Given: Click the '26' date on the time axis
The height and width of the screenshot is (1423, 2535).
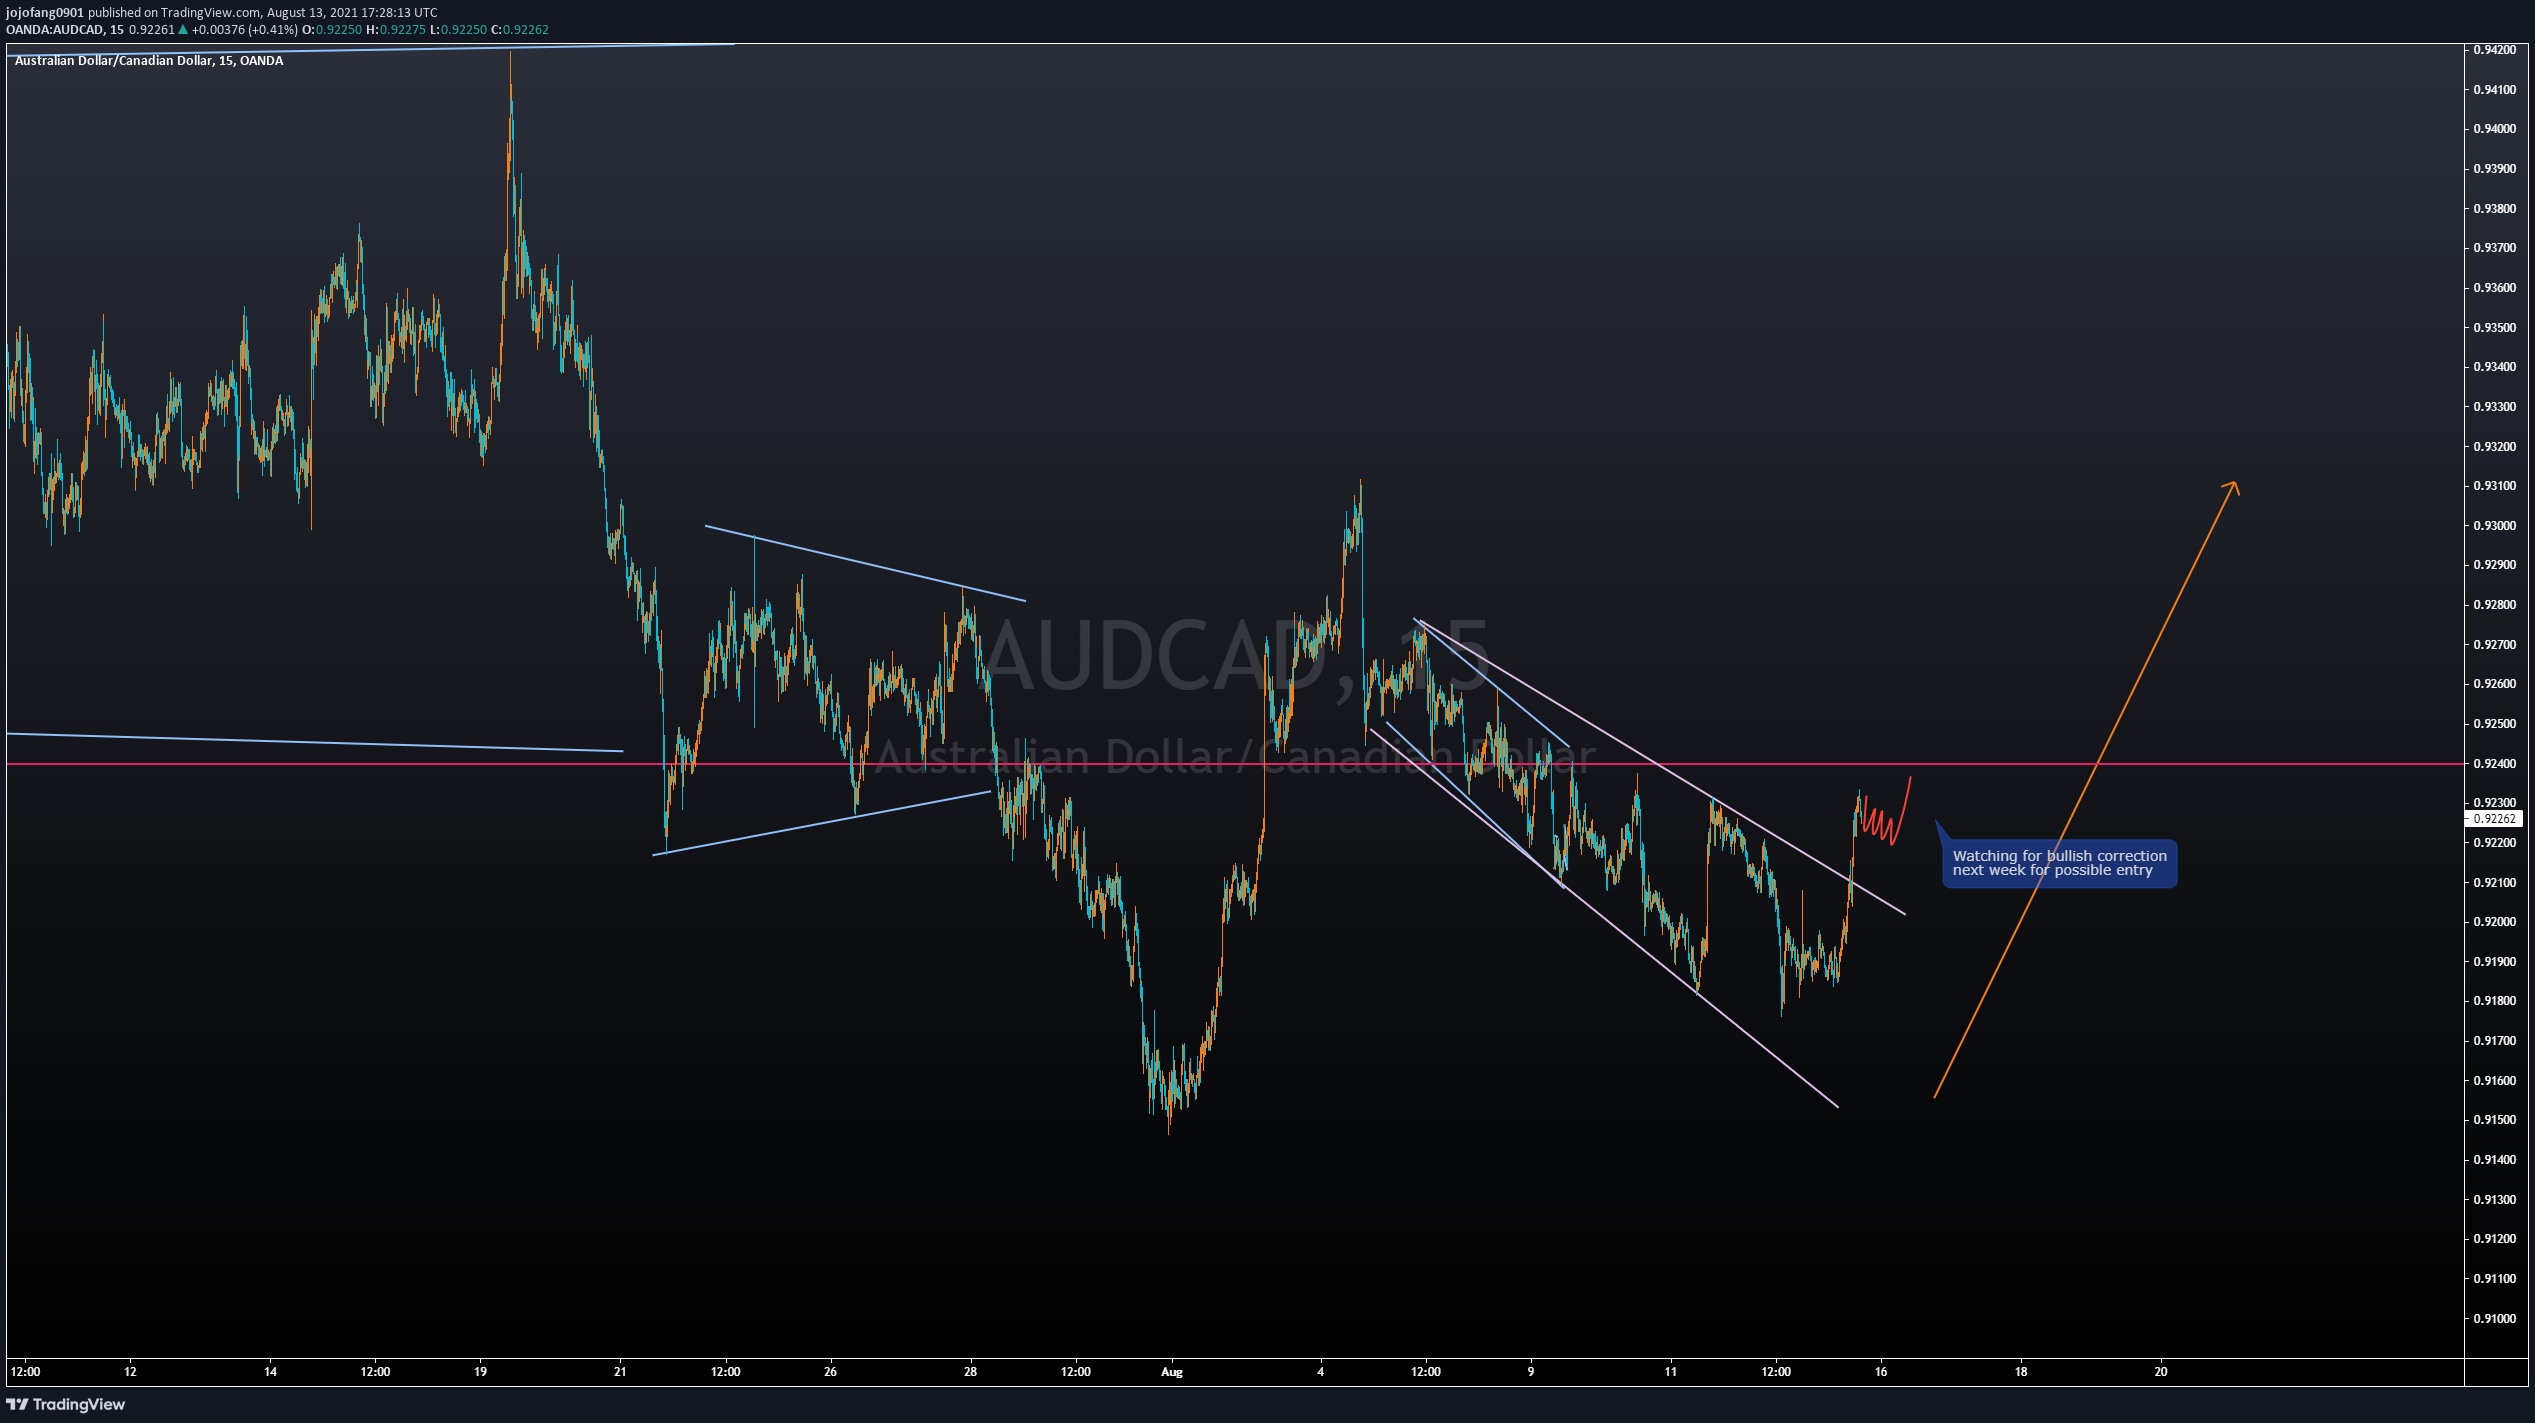Looking at the screenshot, I should tap(830, 1372).
